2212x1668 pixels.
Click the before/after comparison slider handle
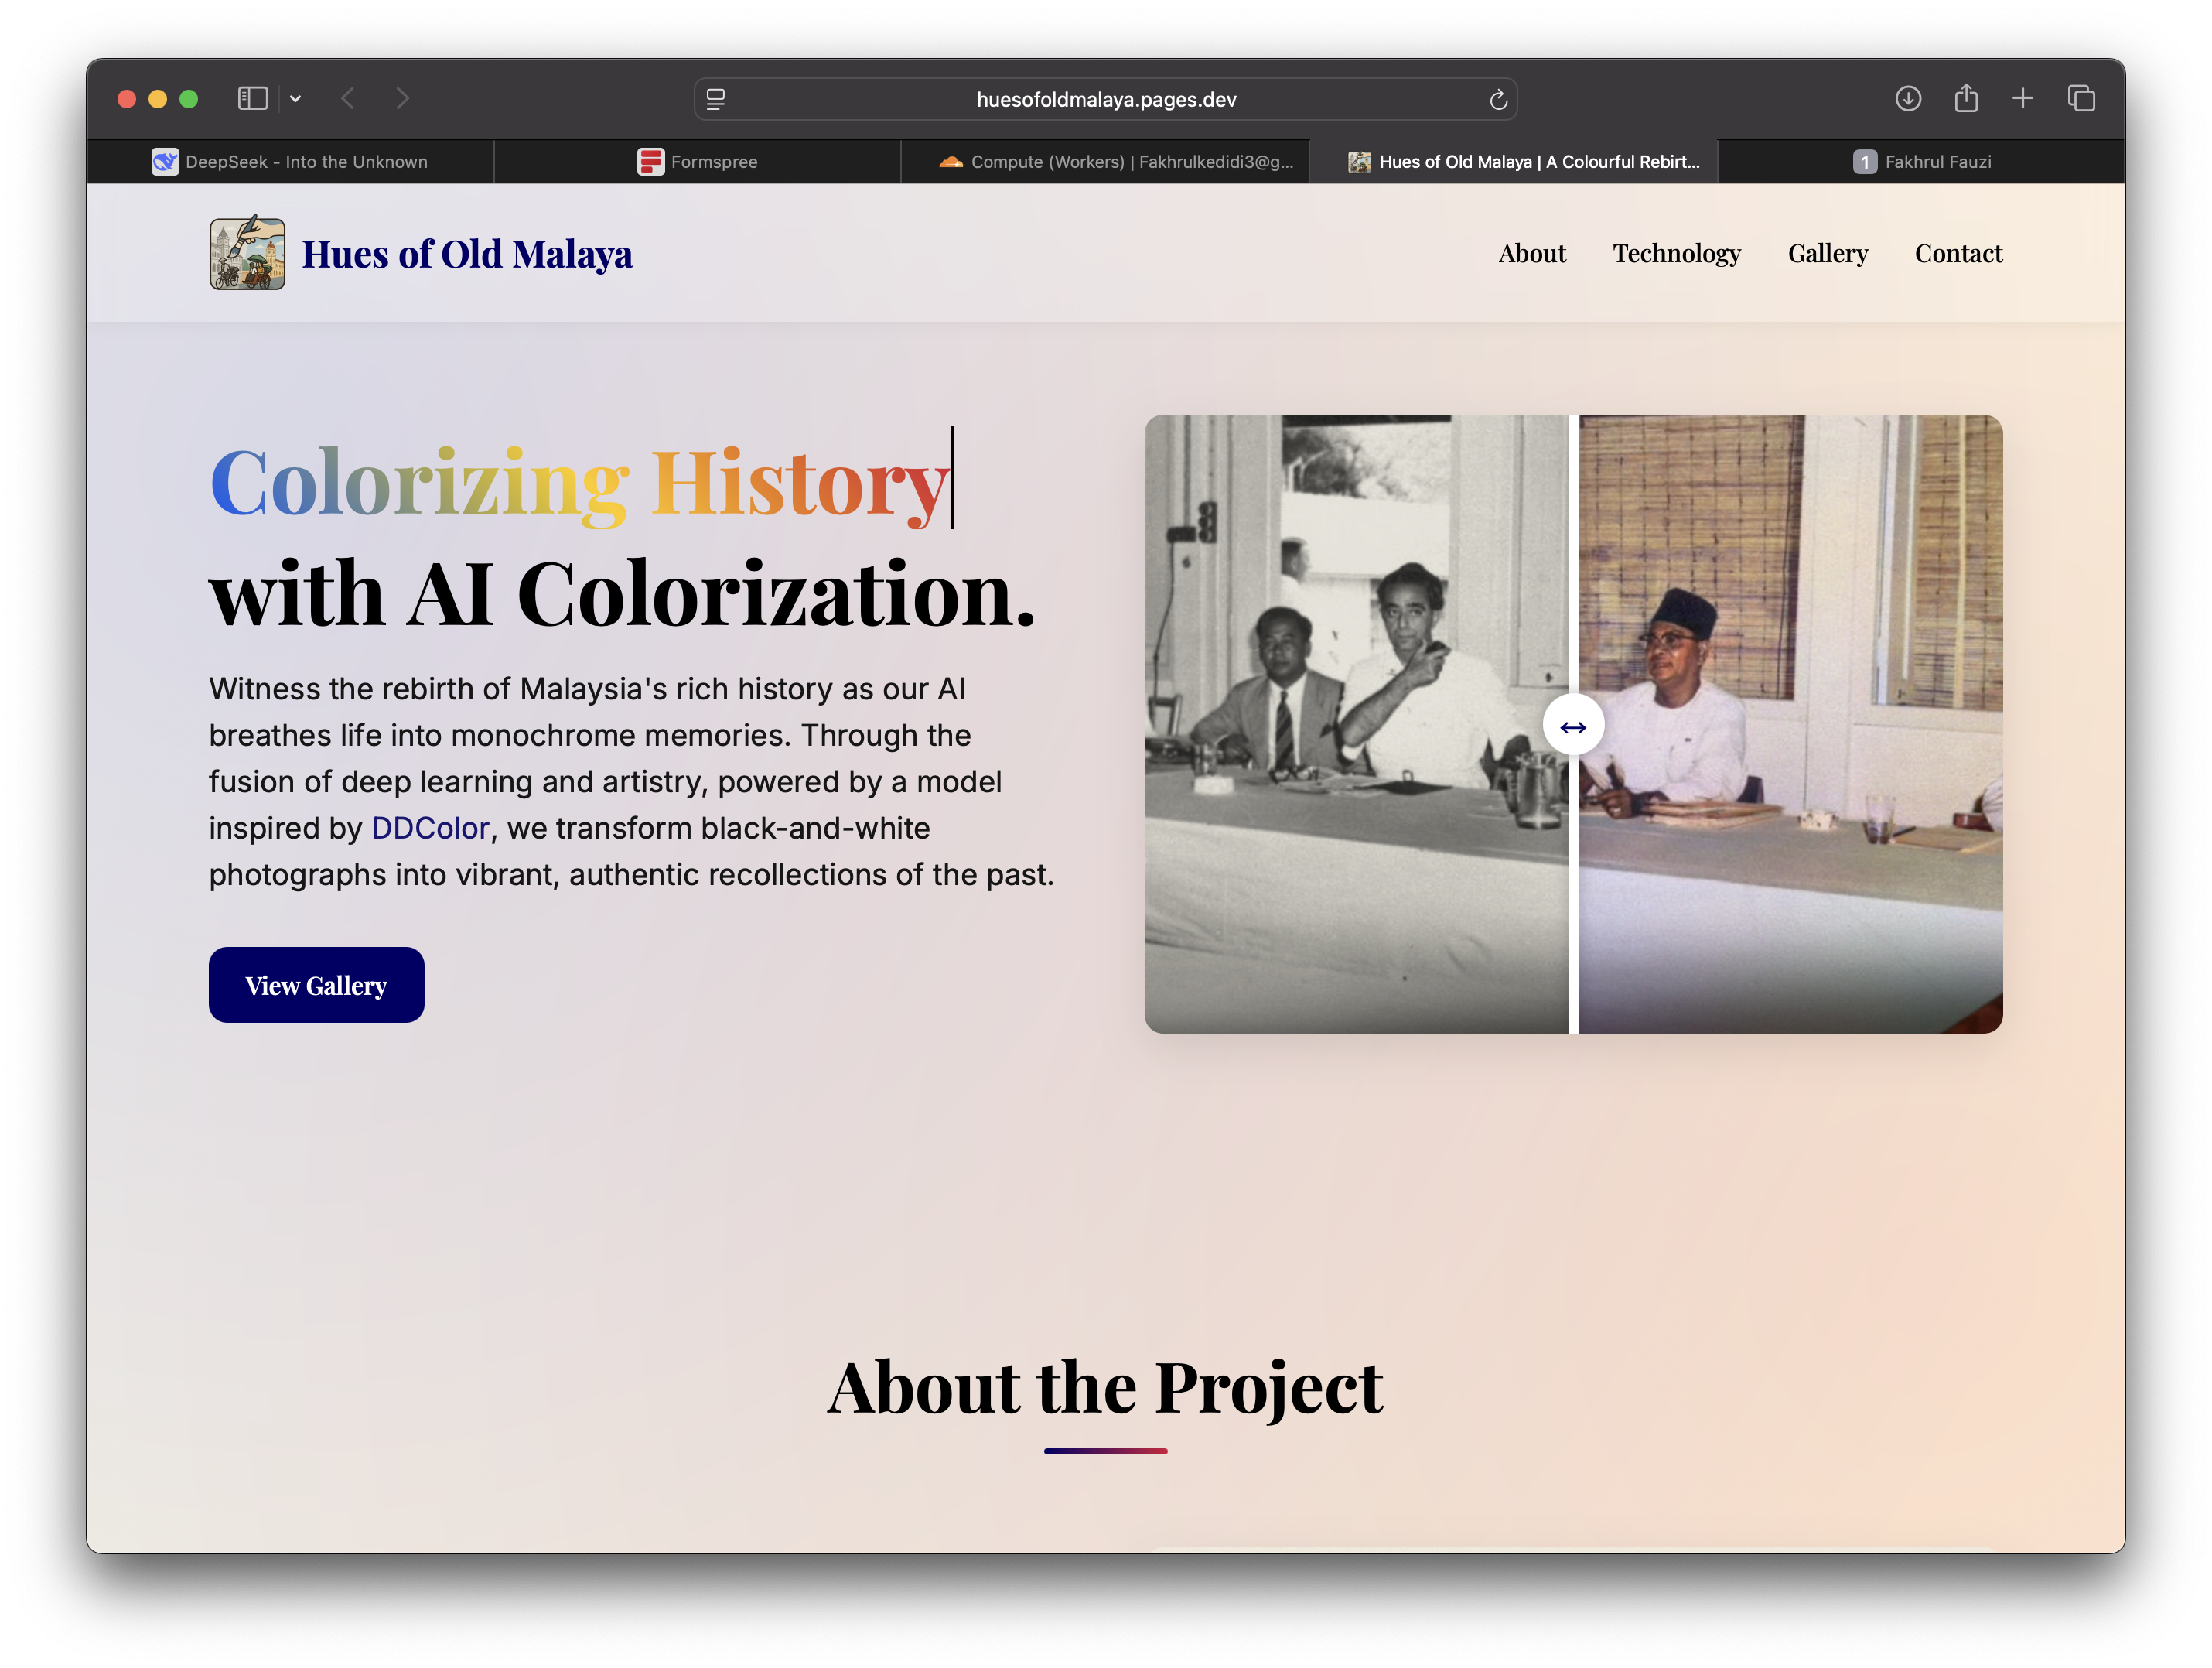1573,726
